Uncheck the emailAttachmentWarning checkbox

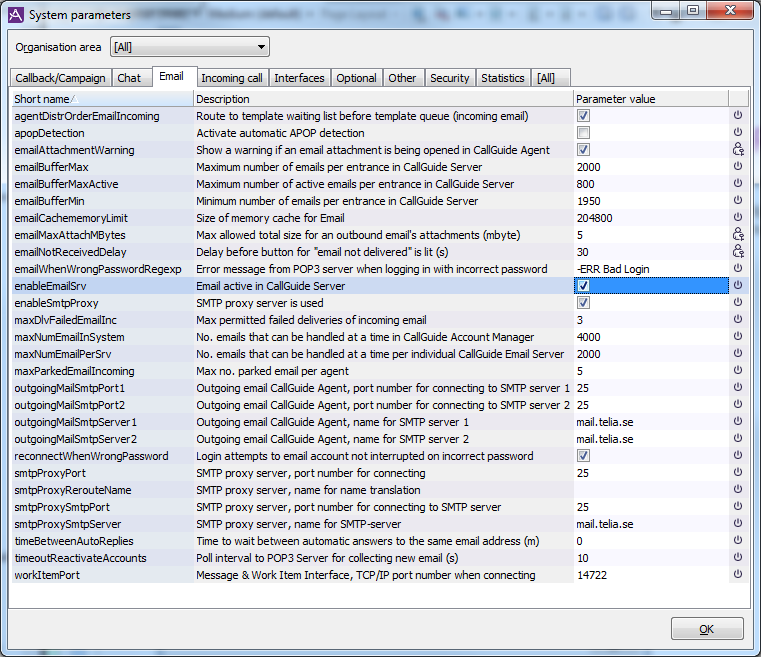point(583,150)
